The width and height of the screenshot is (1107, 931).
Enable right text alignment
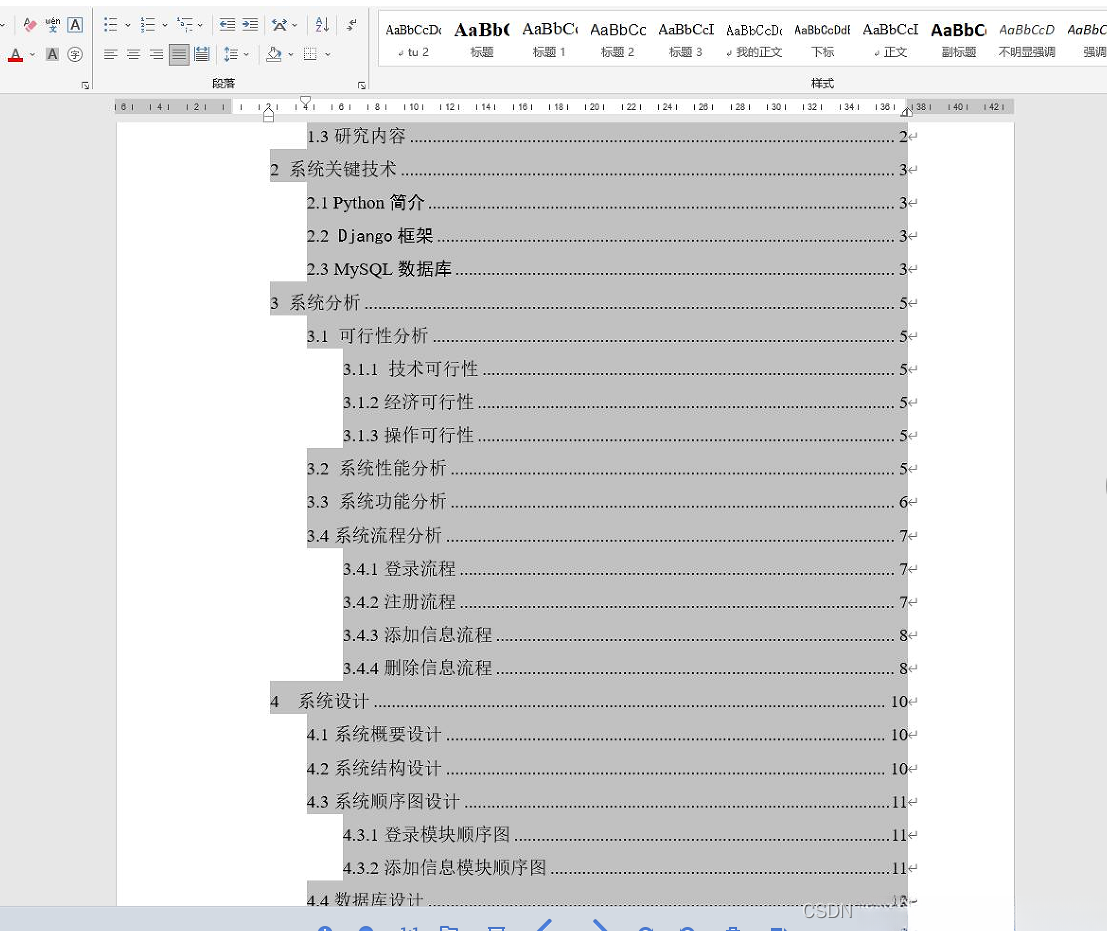tap(156, 54)
